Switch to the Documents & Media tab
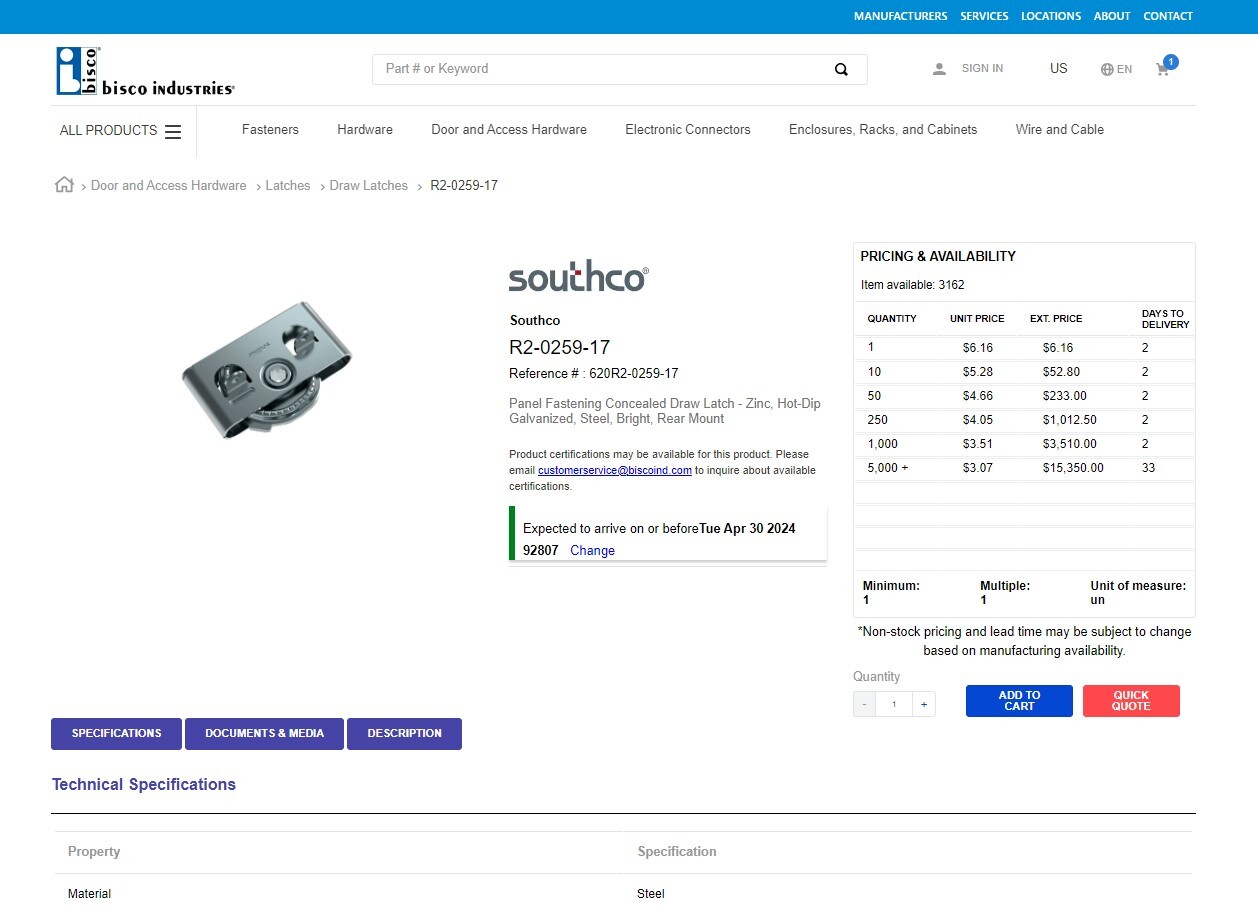This screenshot has height=906, width=1258. click(264, 733)
